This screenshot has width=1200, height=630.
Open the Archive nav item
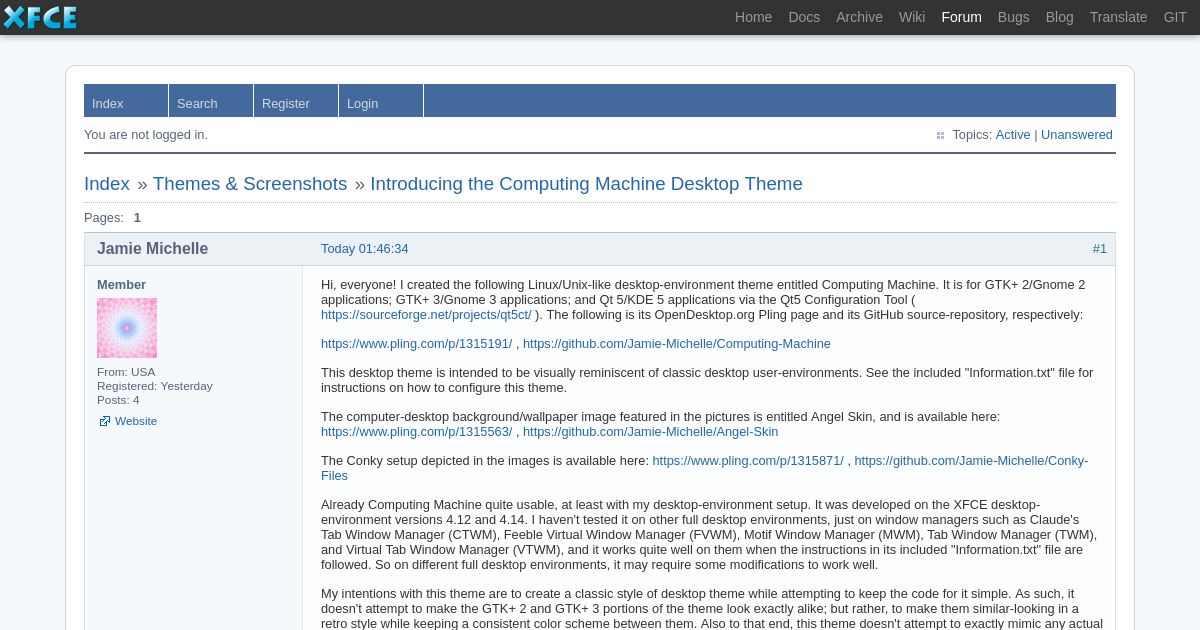click(859, 17)
